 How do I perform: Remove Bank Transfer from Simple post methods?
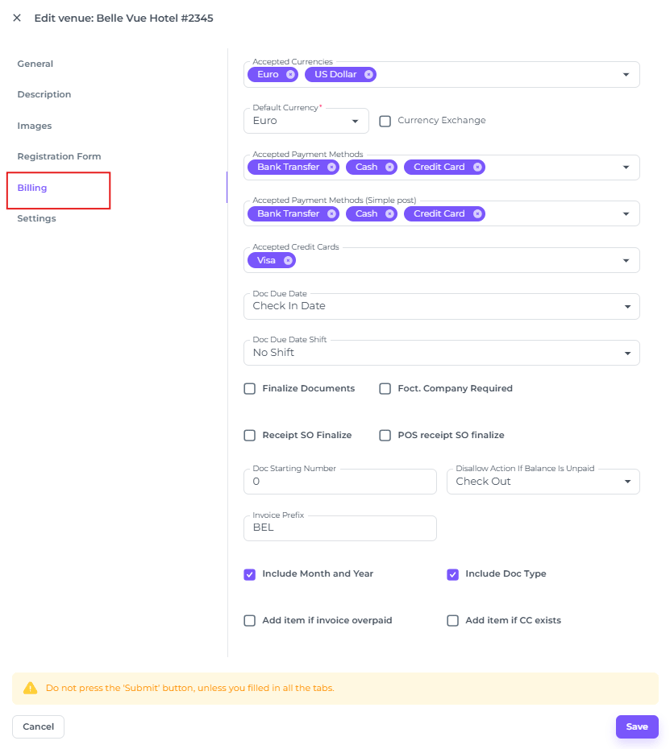click(x=331, y=214)
